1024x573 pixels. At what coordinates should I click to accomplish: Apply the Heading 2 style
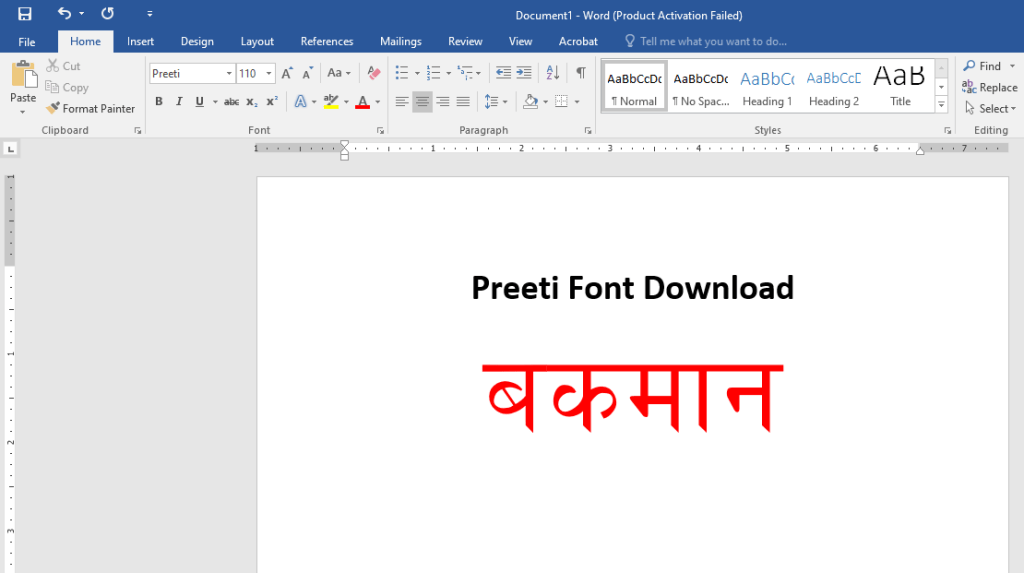click(x=834, y=87)
